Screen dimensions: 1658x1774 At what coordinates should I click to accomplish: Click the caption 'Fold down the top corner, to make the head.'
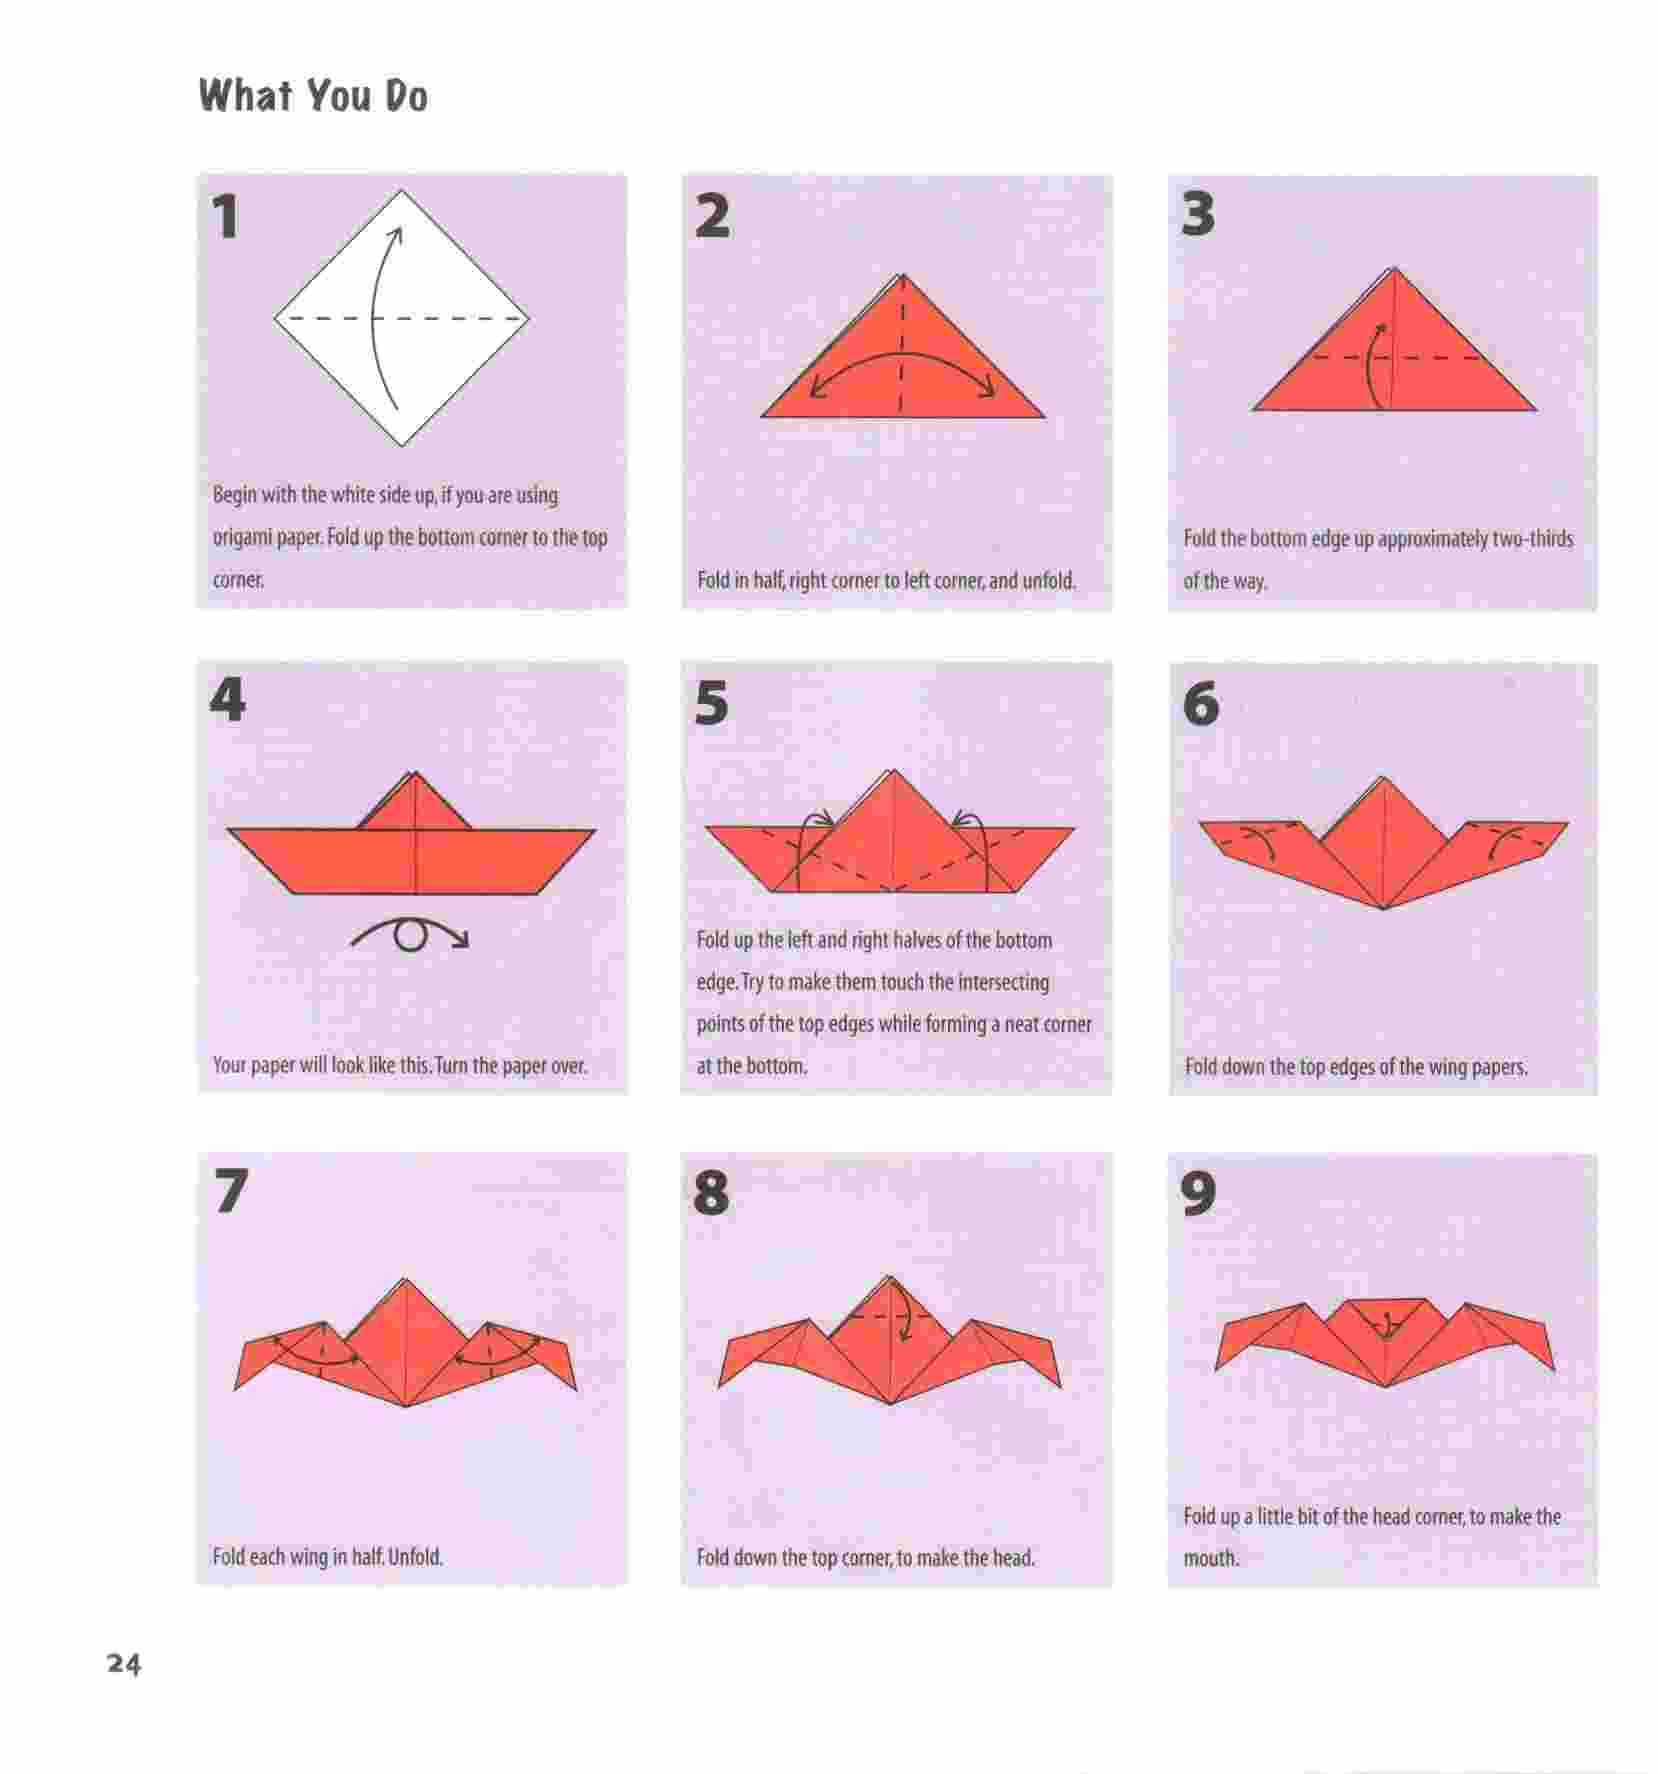pos(865,1557)
